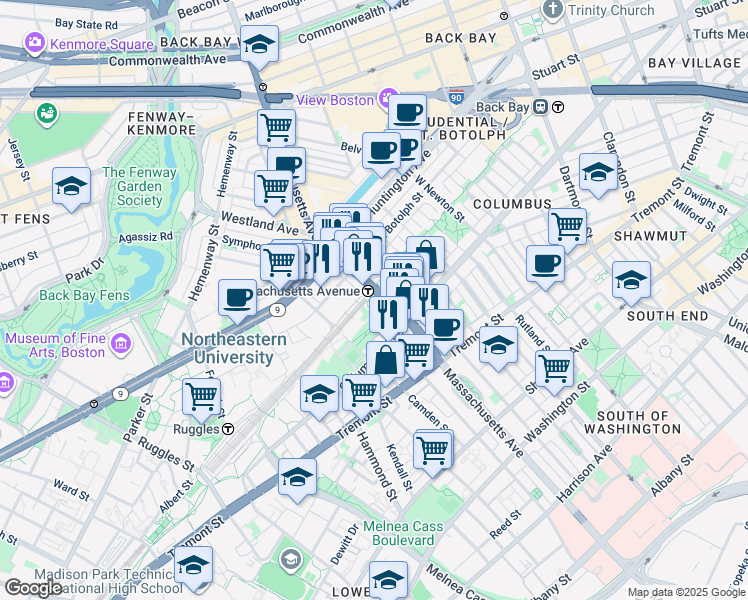Click the coffee marker above Route 9 shield
Screen dimensions: 748x600
(x=238, y=299)
